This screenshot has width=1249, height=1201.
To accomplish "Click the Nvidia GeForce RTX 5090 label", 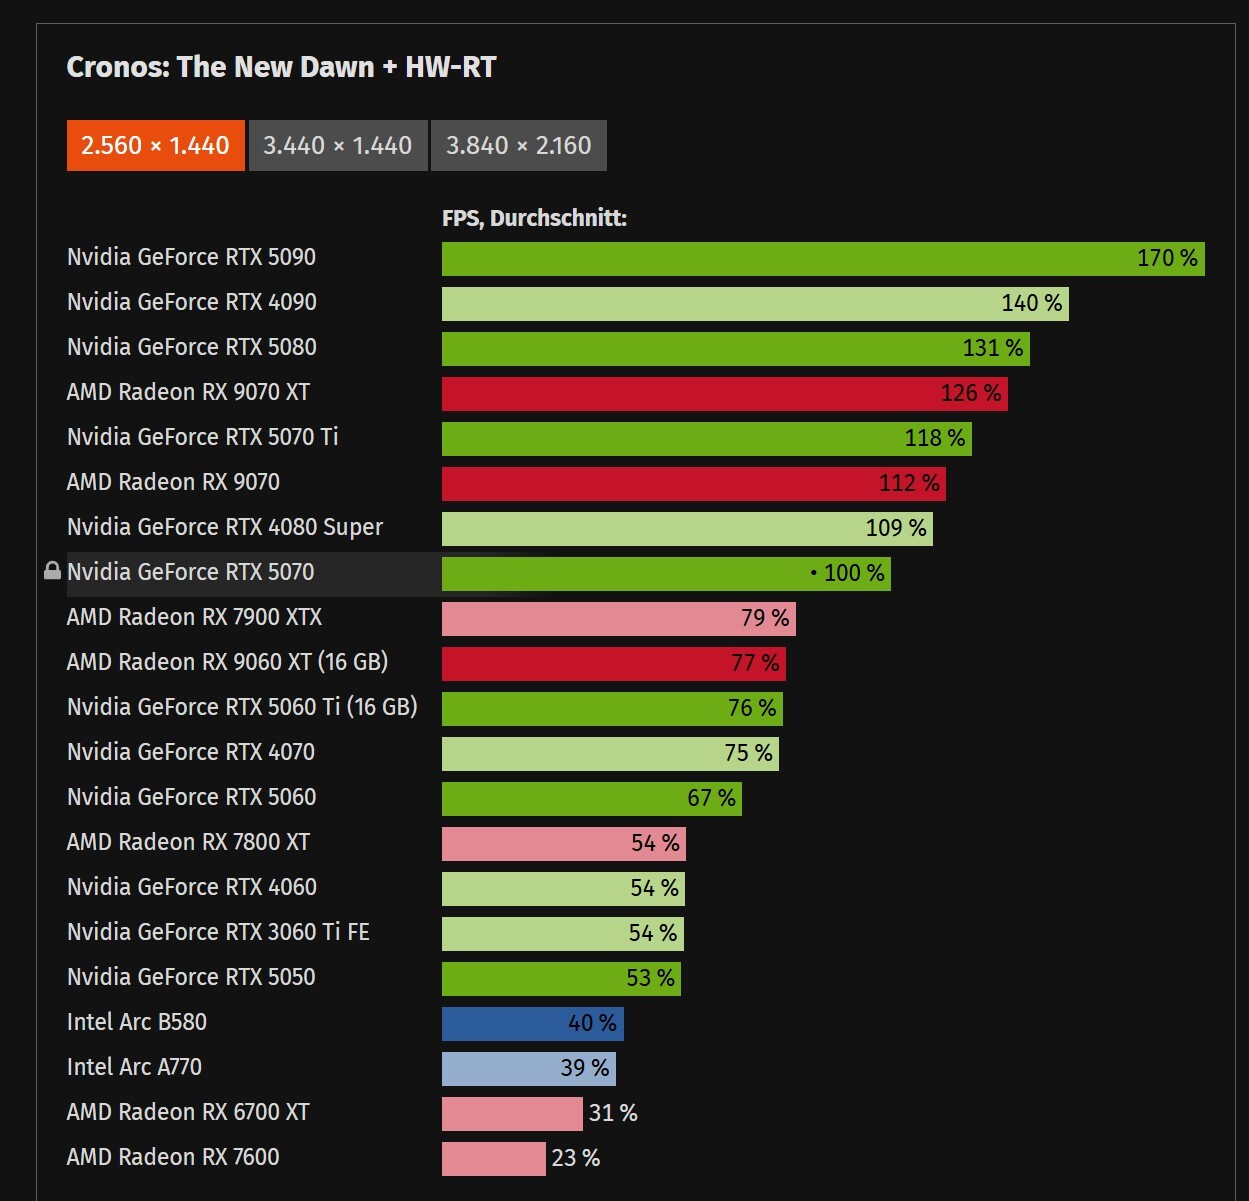I will [191, 257].
